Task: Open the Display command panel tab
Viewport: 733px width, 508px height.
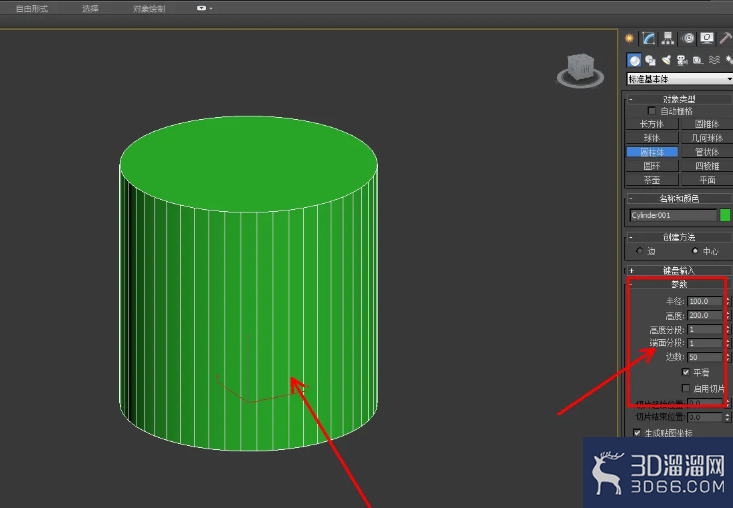Action: pos(707,38)
